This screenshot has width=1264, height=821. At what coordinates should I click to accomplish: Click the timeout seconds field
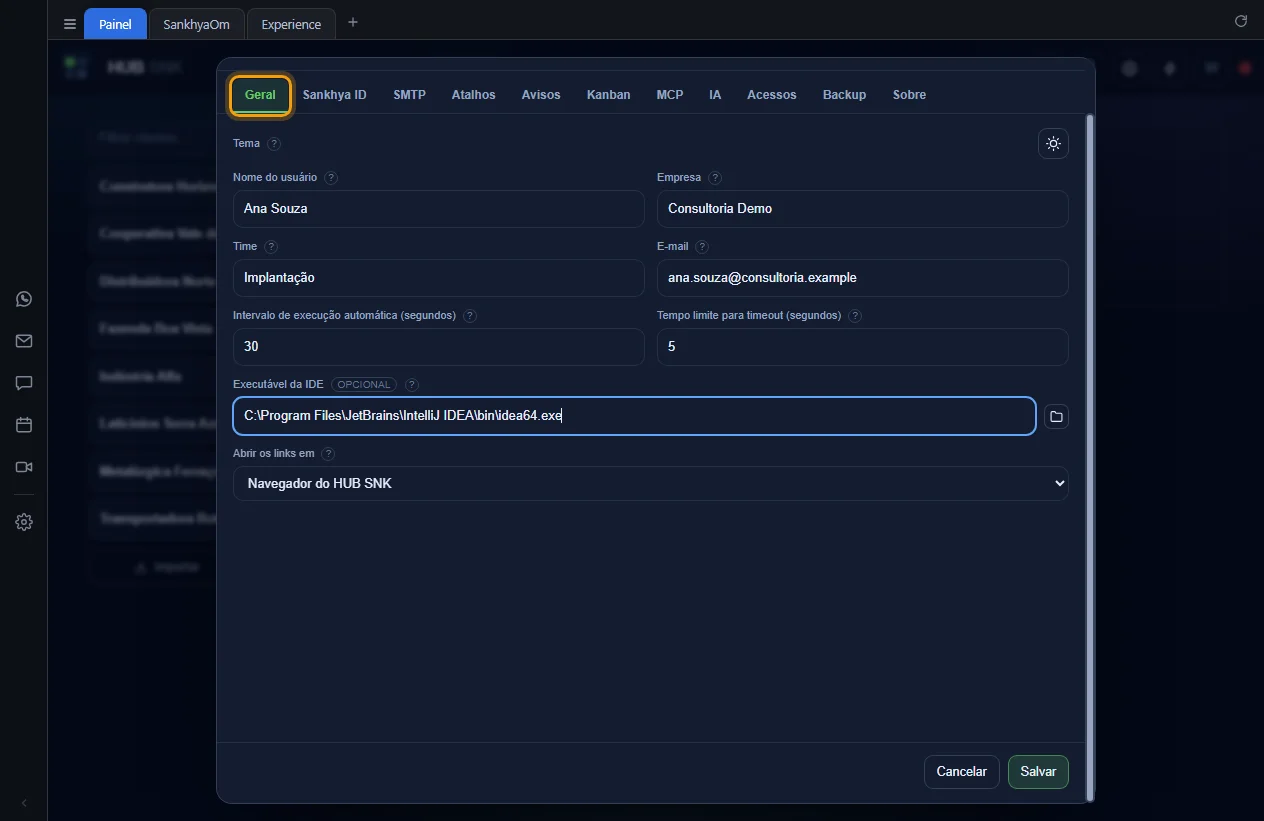[863, 347]
